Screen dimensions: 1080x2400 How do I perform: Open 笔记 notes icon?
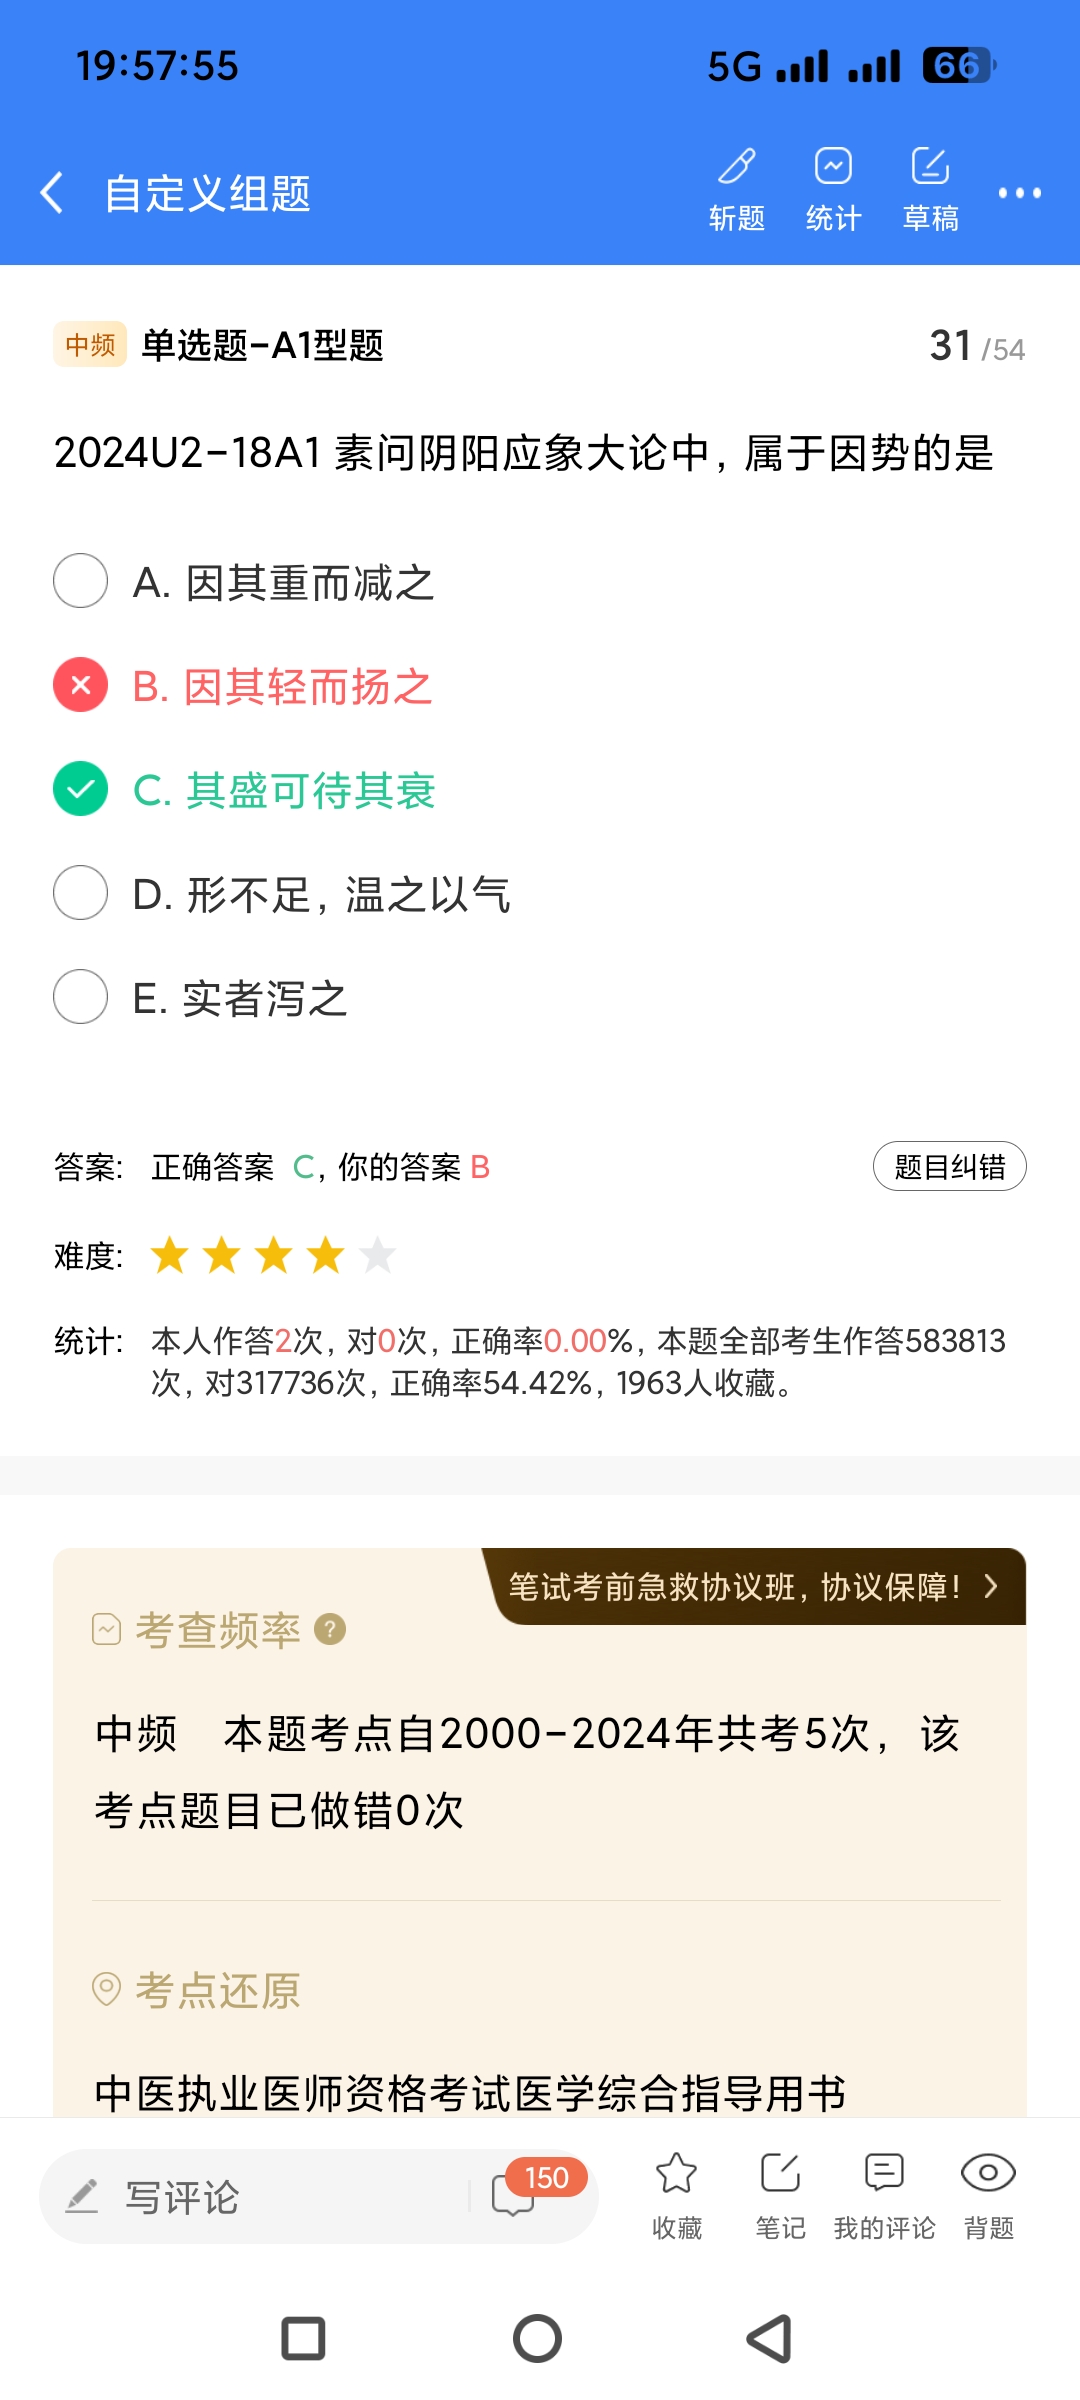[x=780, y=2174]
